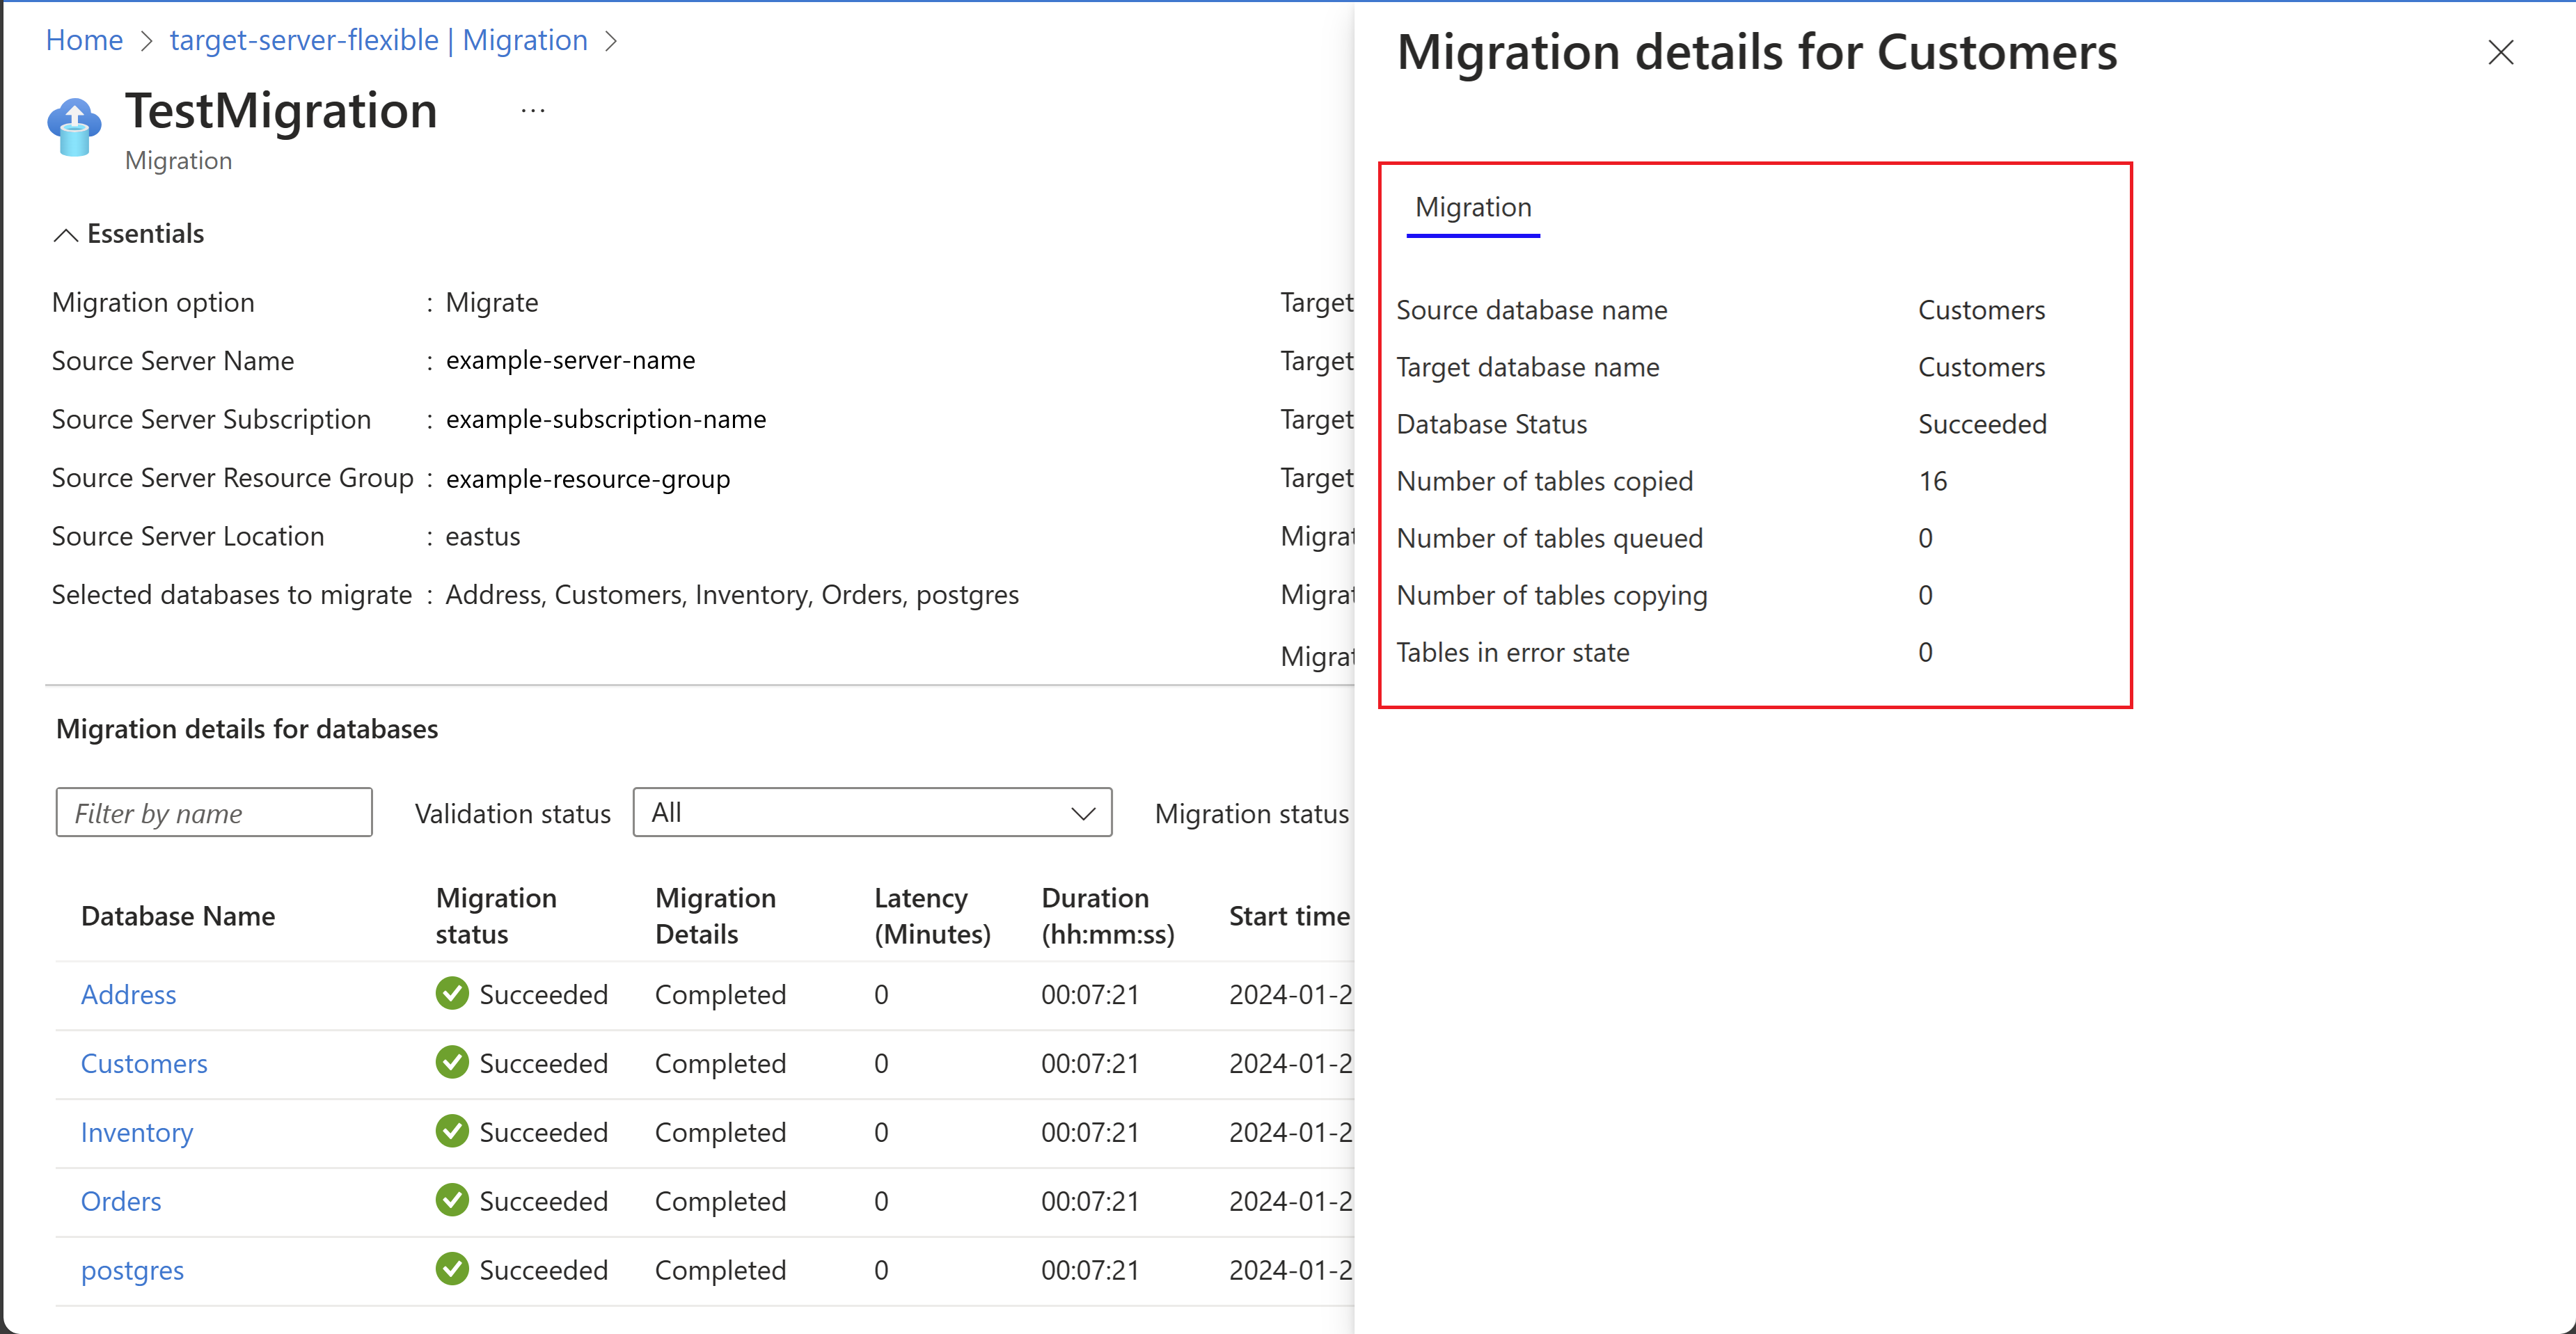Screen dimensions: 2576x1334
Task: Click the Filter by name field
Action: pyautogui.click(x=214, y=812)
